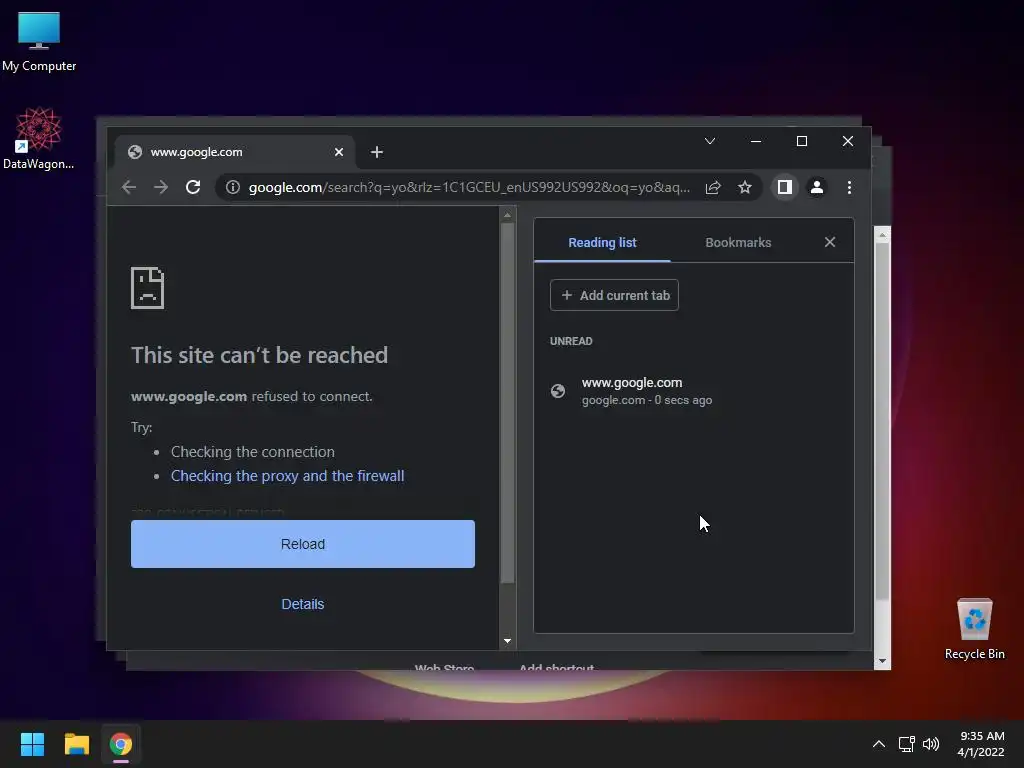Switch to the Reading list tab
The width and height of the screenshot is (1024, 768).
click(602, 242)
